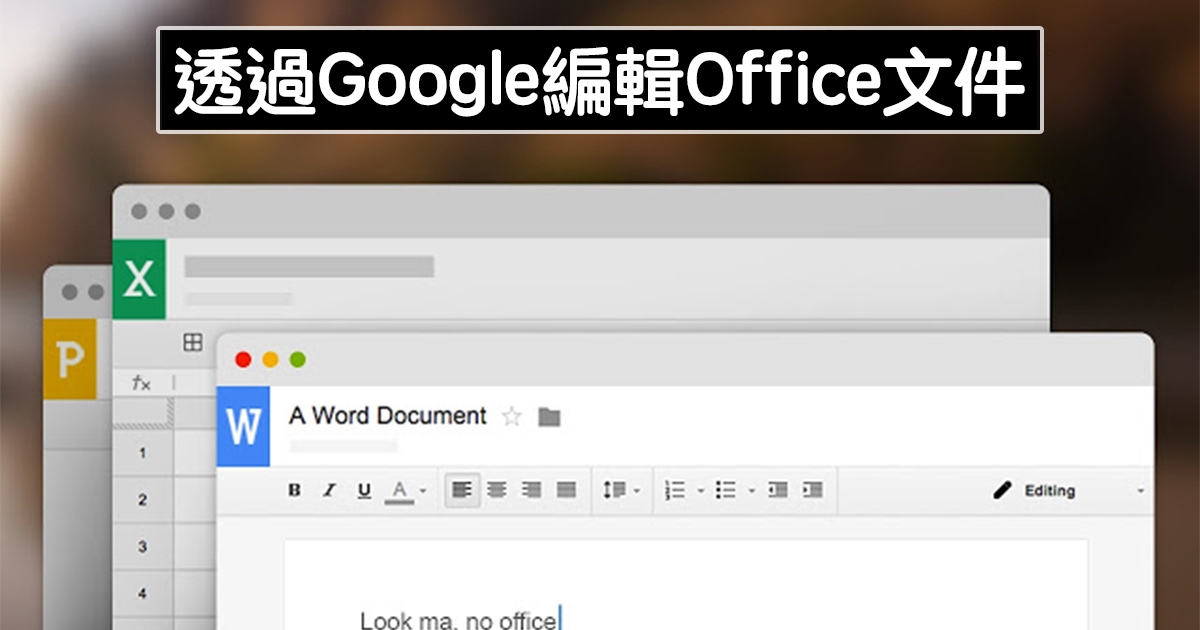Increase indent of the paragraph

point(813,490)
